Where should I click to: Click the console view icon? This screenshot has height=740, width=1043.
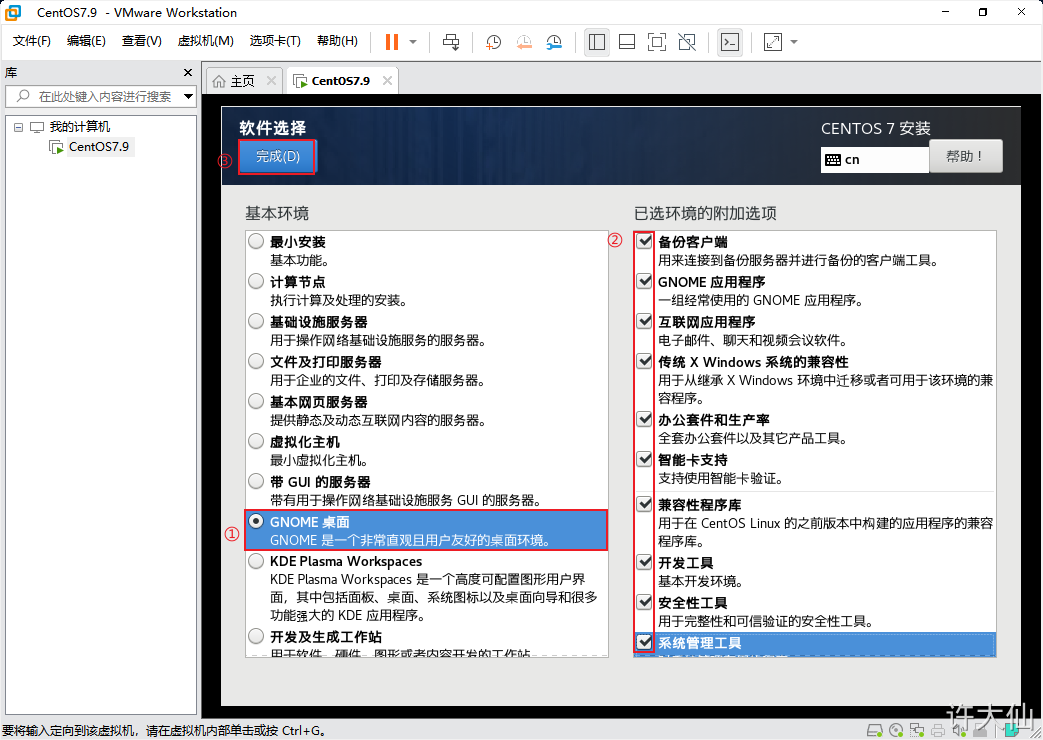[x=730, y=42]
